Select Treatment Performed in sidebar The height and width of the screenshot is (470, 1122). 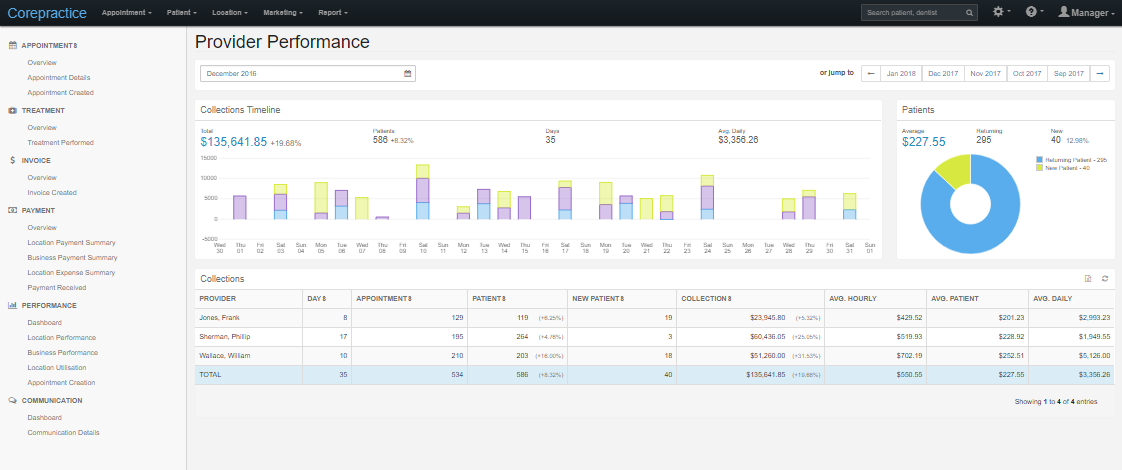coord(60,142)
